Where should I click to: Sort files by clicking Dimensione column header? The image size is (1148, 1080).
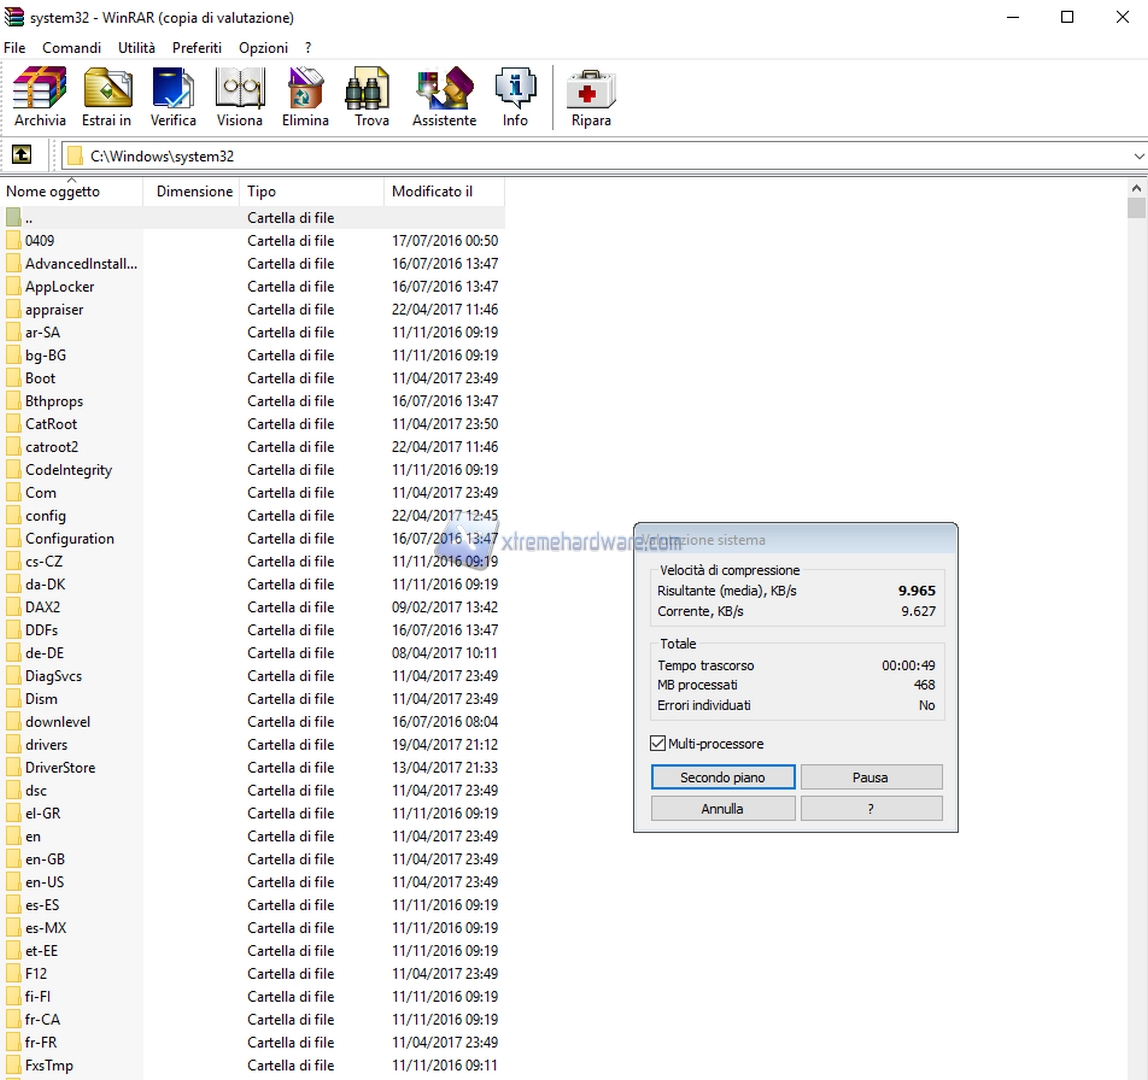pyautogui.click(x=193, y=191)
